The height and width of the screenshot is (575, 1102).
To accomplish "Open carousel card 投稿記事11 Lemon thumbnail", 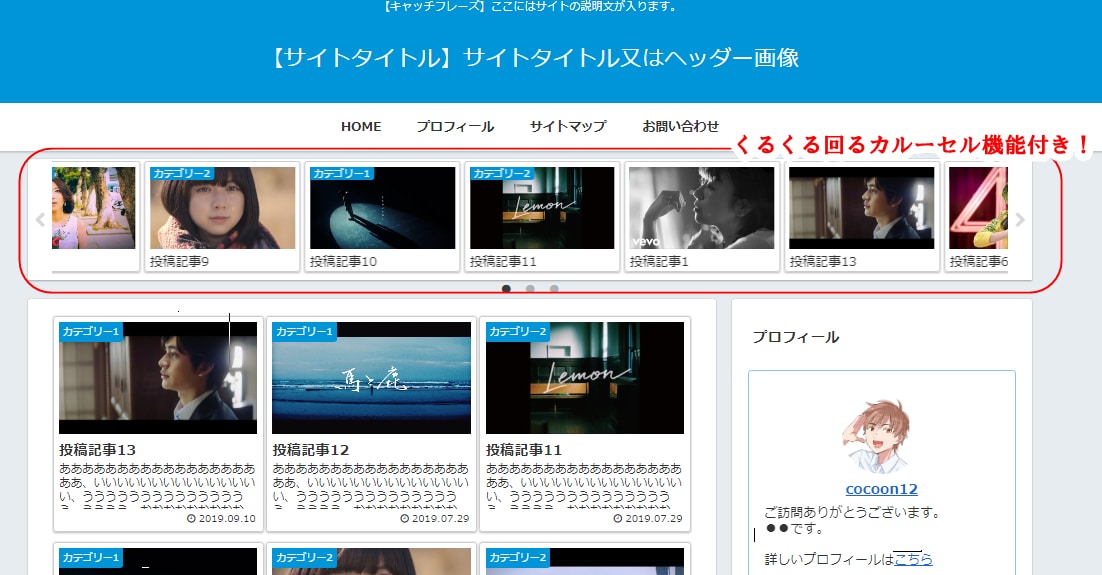I will [x=542, y=208].
